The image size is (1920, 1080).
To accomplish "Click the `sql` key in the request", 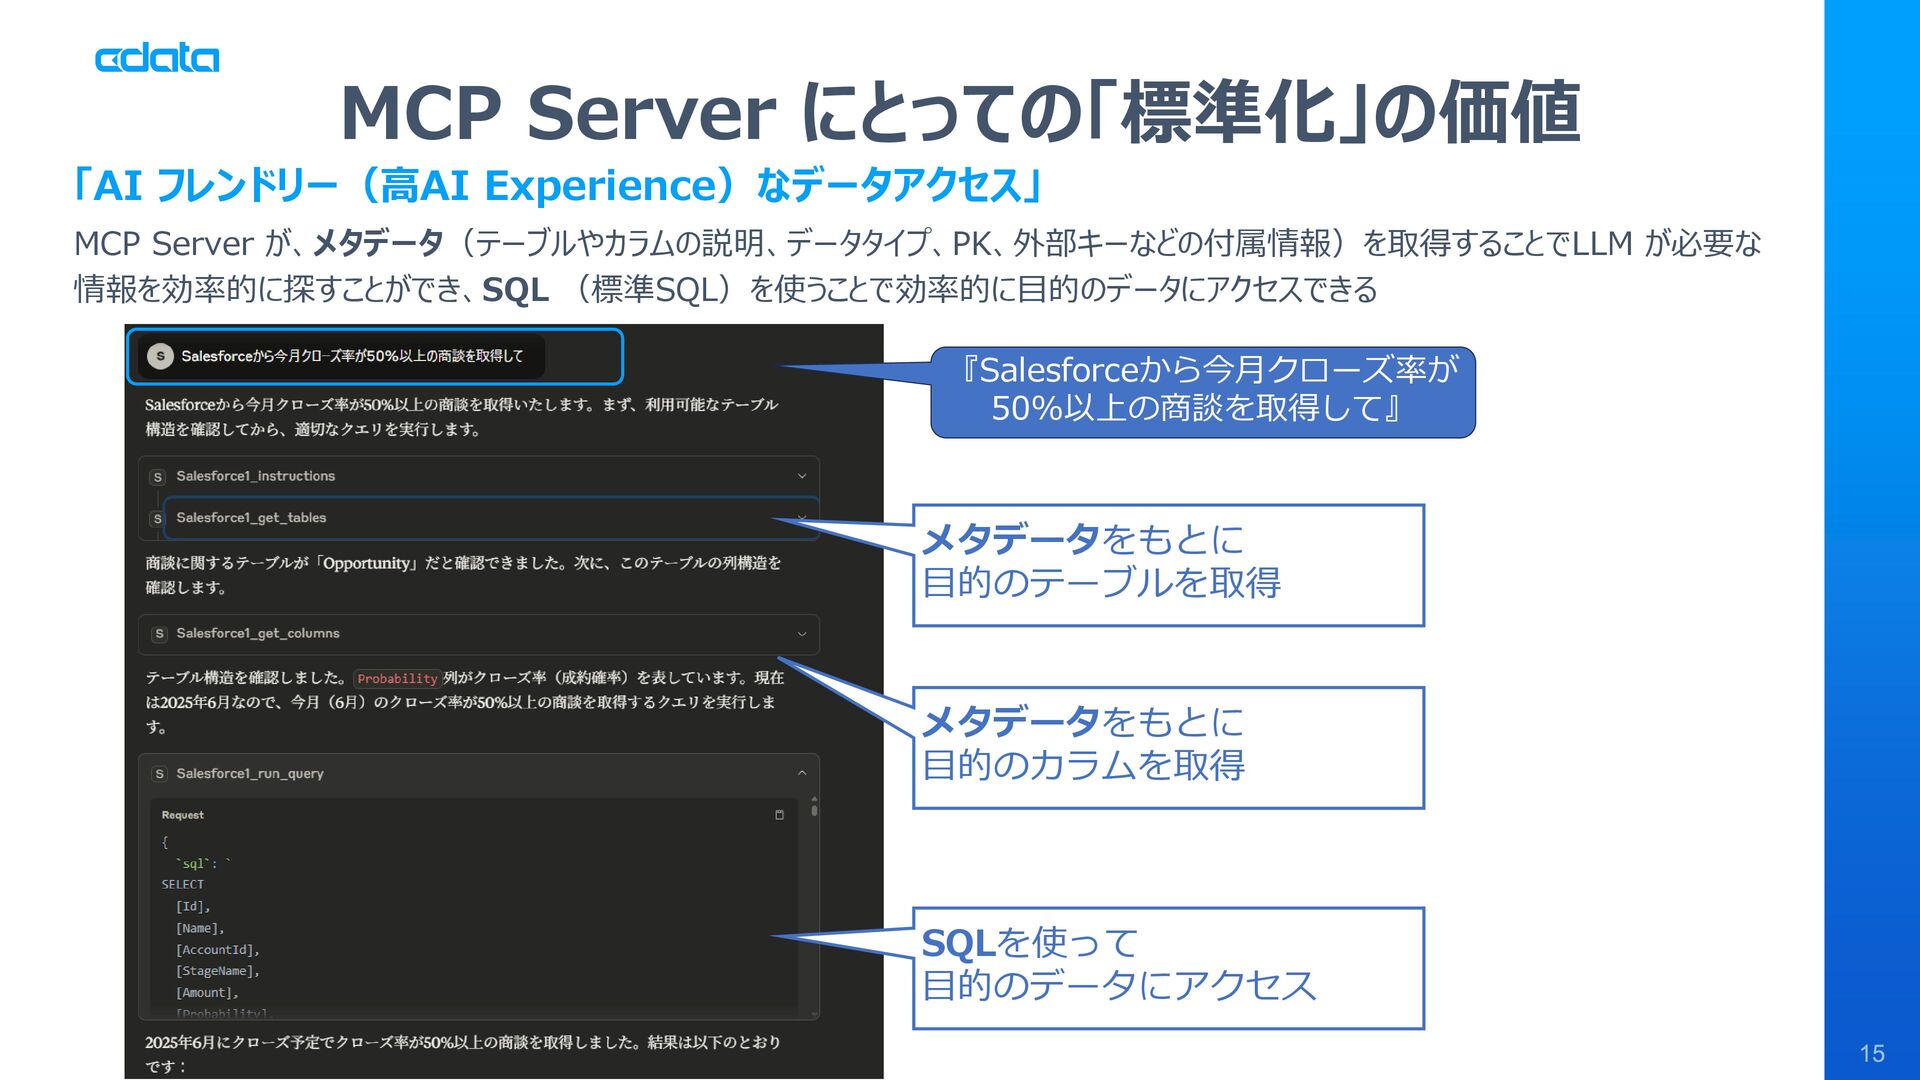I will pos(193,863).
